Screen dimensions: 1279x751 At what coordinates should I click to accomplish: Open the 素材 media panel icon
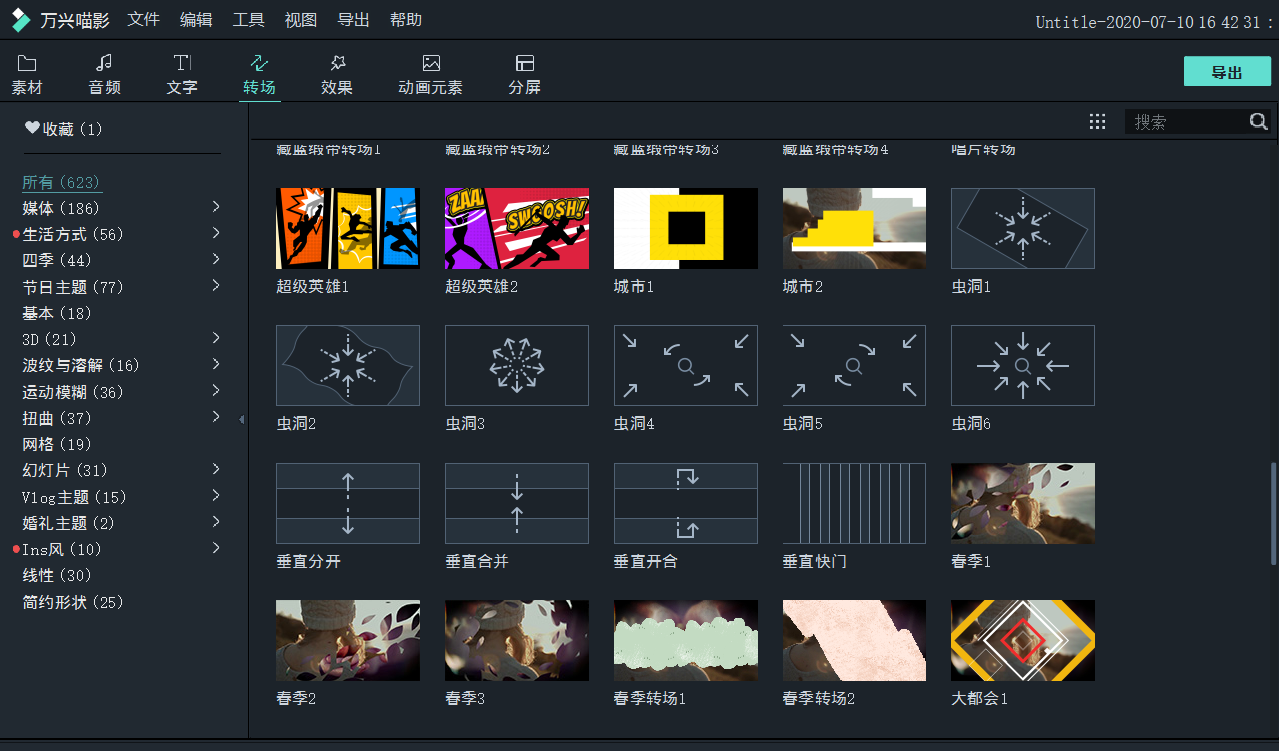27,64
